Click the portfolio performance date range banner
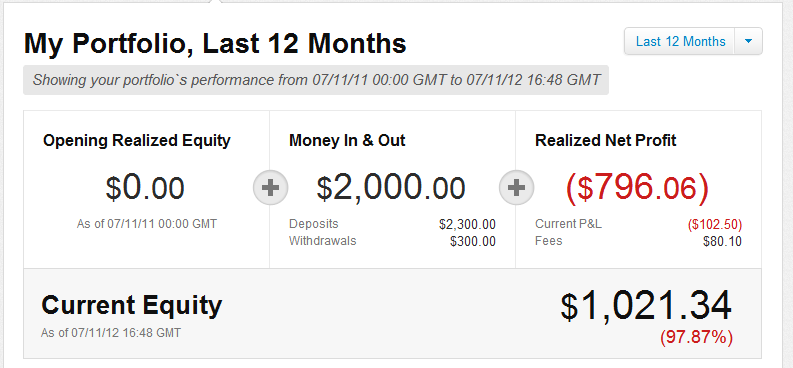This screenshot has height=368, width=793. pyautogui.click(x=316, y=80)
